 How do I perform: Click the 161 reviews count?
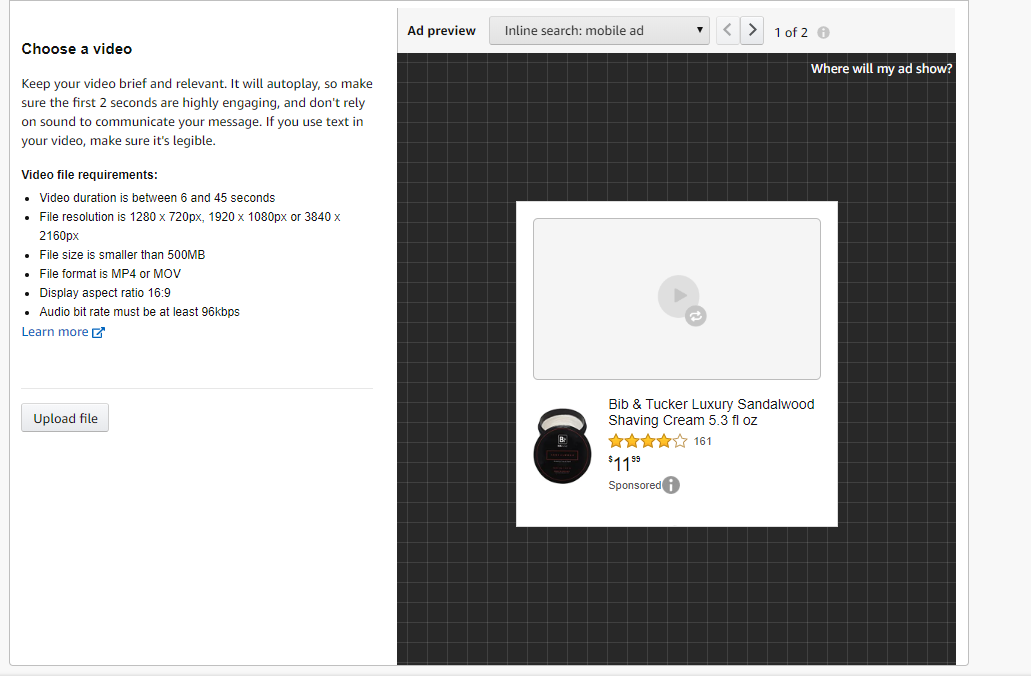click(x=702, y=441)
